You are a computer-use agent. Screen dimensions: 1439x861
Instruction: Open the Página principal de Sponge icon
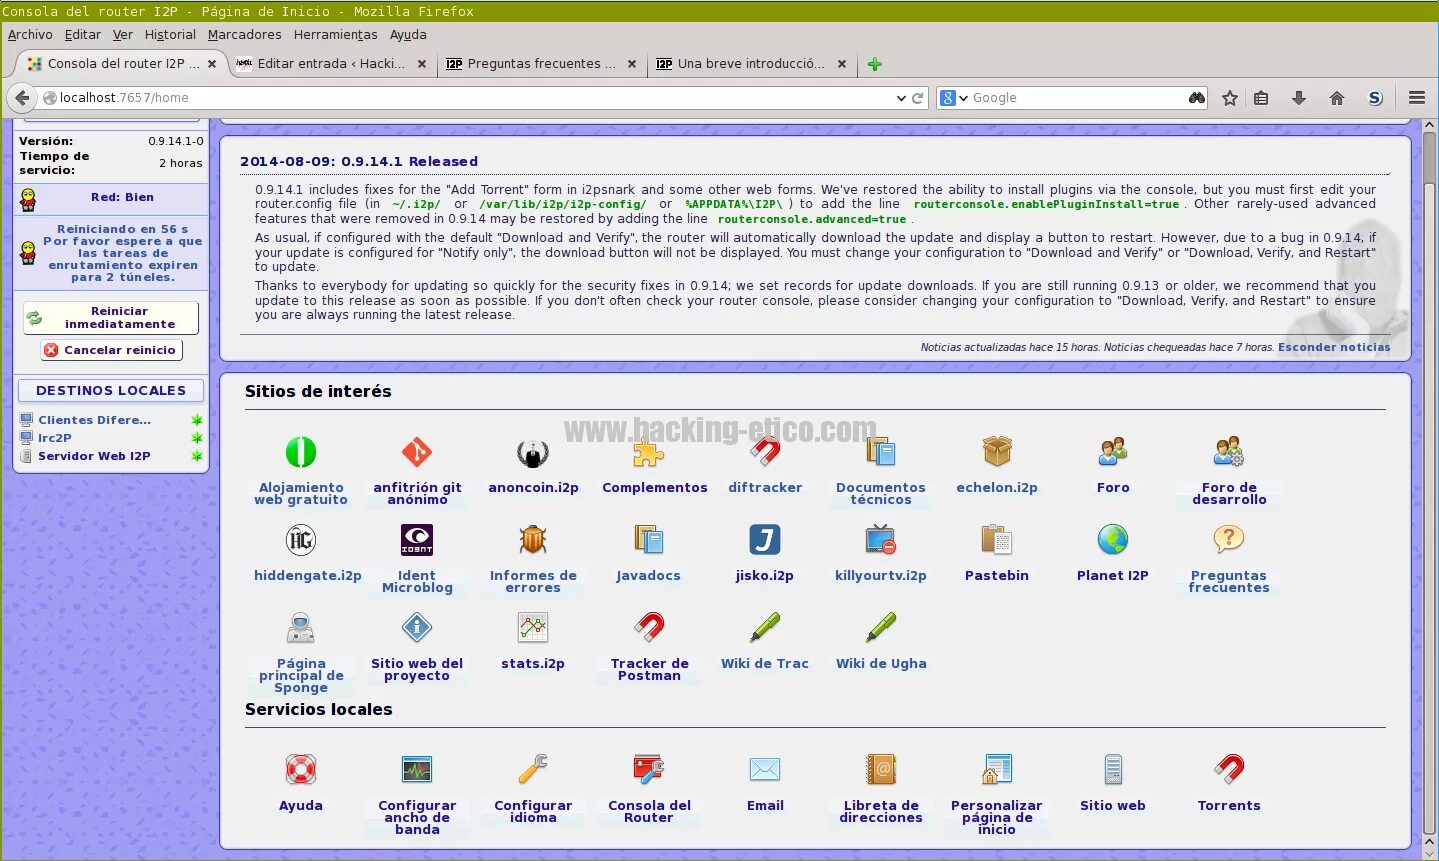click(301, 628)
